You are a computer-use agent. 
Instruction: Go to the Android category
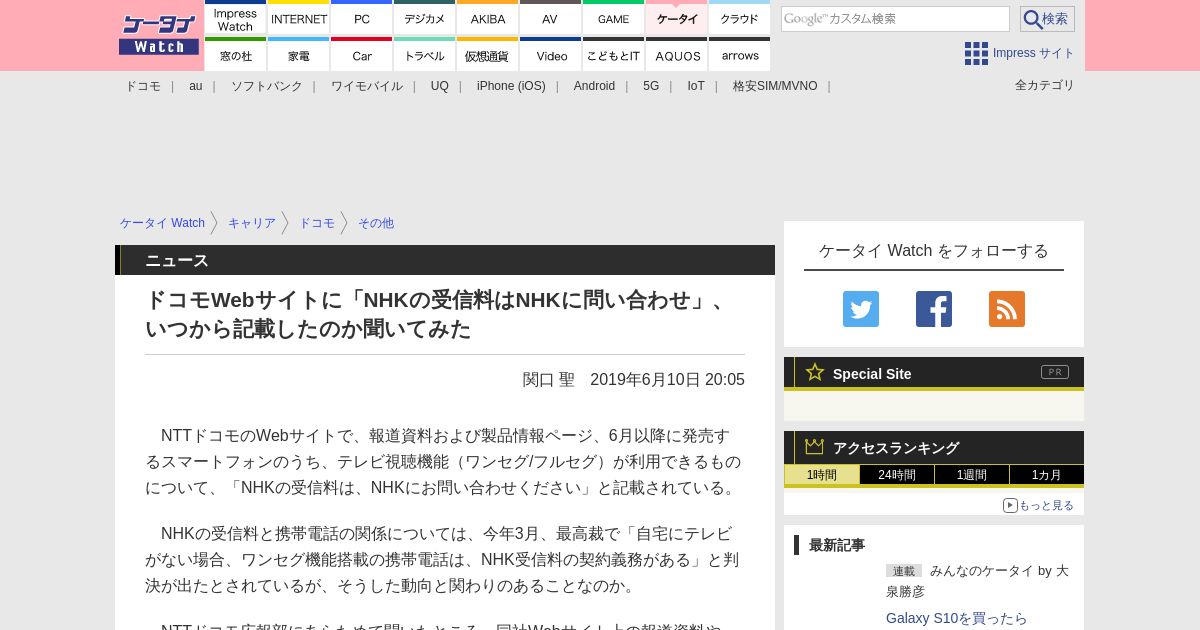point(594,86)
